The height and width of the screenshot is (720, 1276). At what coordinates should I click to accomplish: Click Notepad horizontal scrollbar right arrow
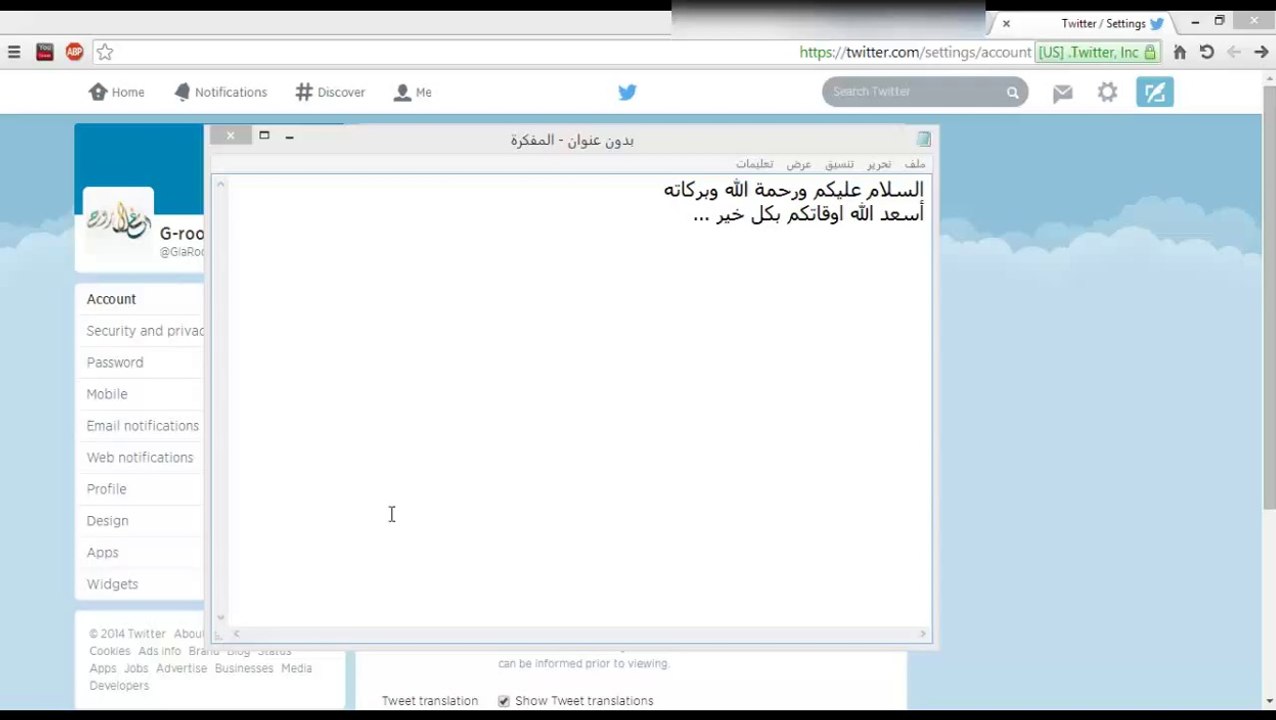[923, 633]
